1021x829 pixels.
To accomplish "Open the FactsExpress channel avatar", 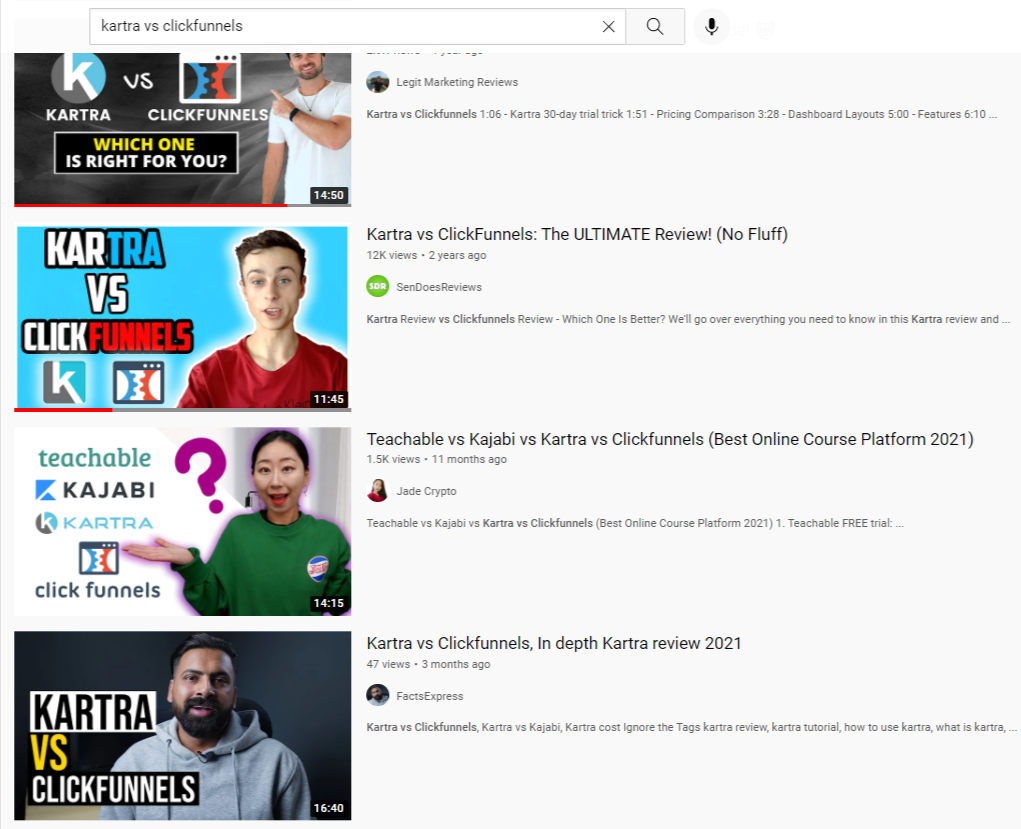I will pos(378,696).
